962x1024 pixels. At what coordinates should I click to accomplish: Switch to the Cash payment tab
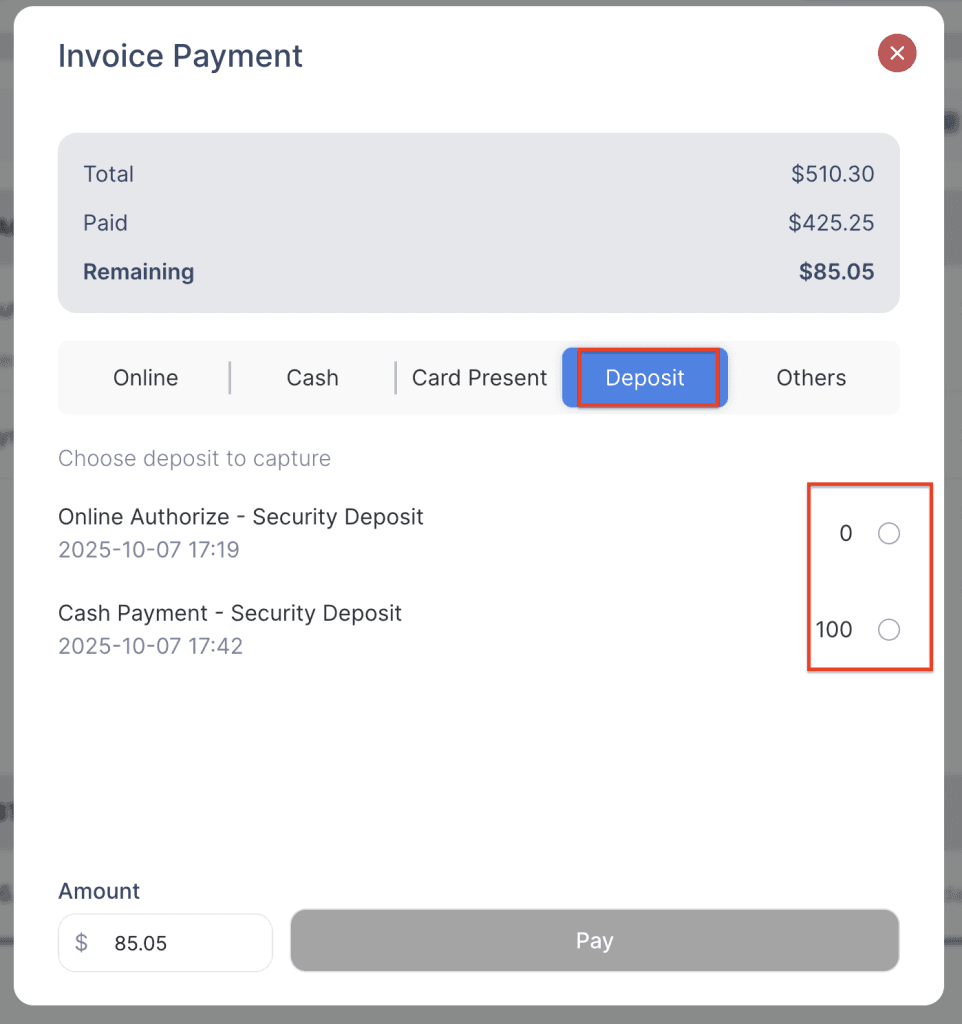(x=312, y=378)
